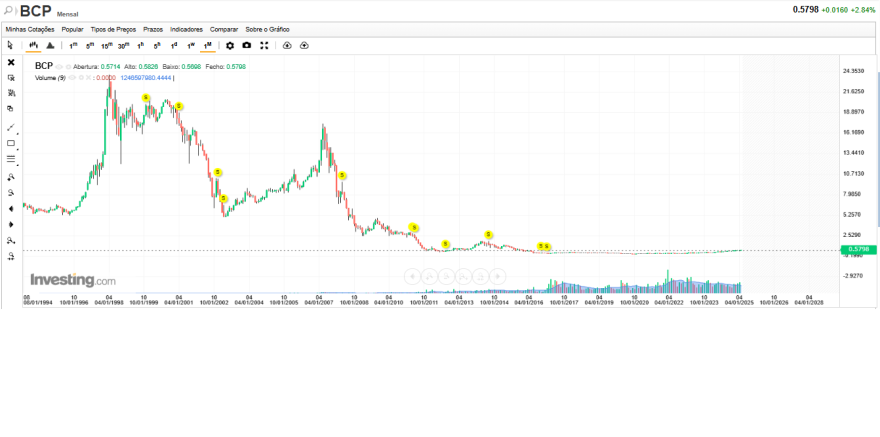Open the Minhas Cotações menu
The height and width of the screenshot is (437, 880).
(30, 29)
